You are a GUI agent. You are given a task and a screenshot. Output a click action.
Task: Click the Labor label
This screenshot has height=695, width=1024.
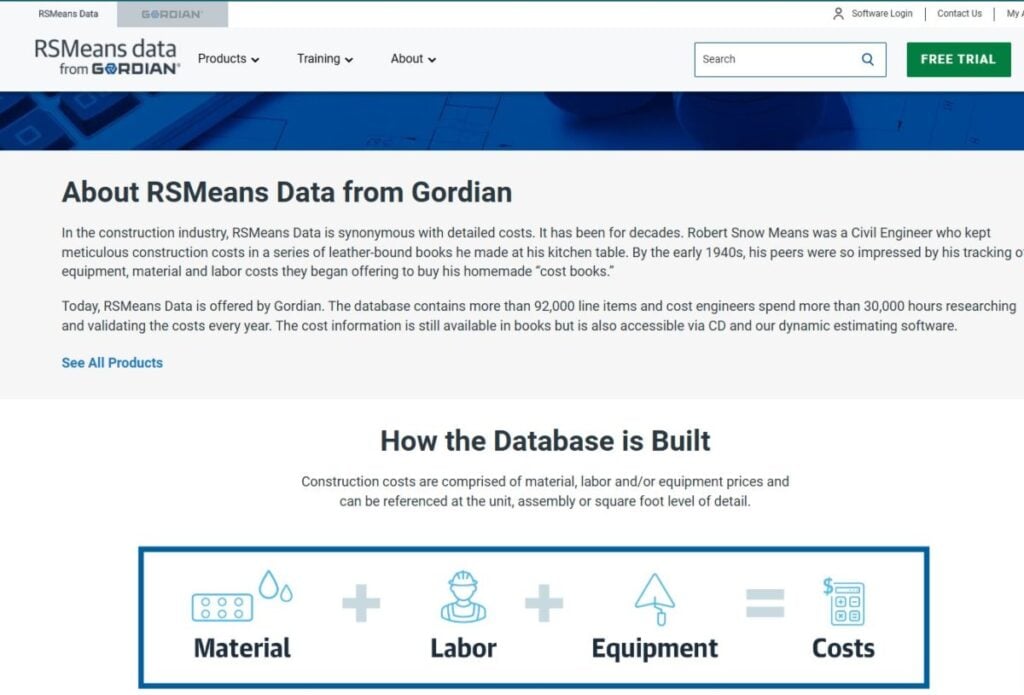point(463,648)
